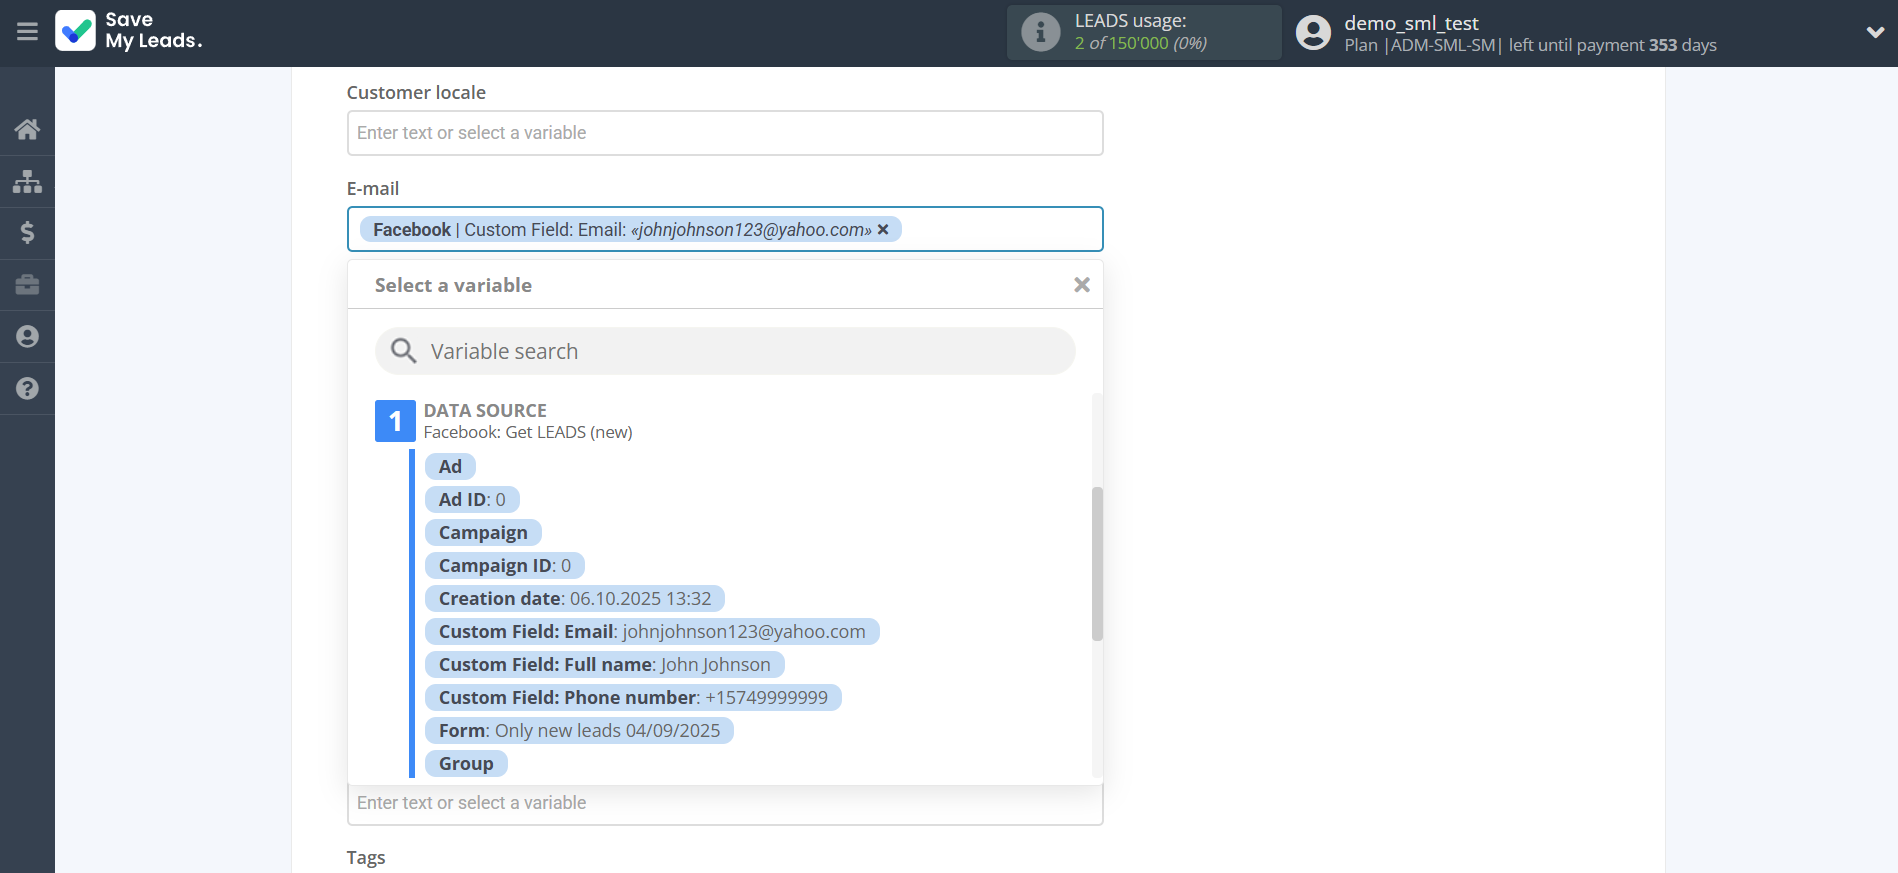This screenshot has width=1898, height=873.
Task: Expand the account dropdown chevron
Action: tap(1875, 32)
